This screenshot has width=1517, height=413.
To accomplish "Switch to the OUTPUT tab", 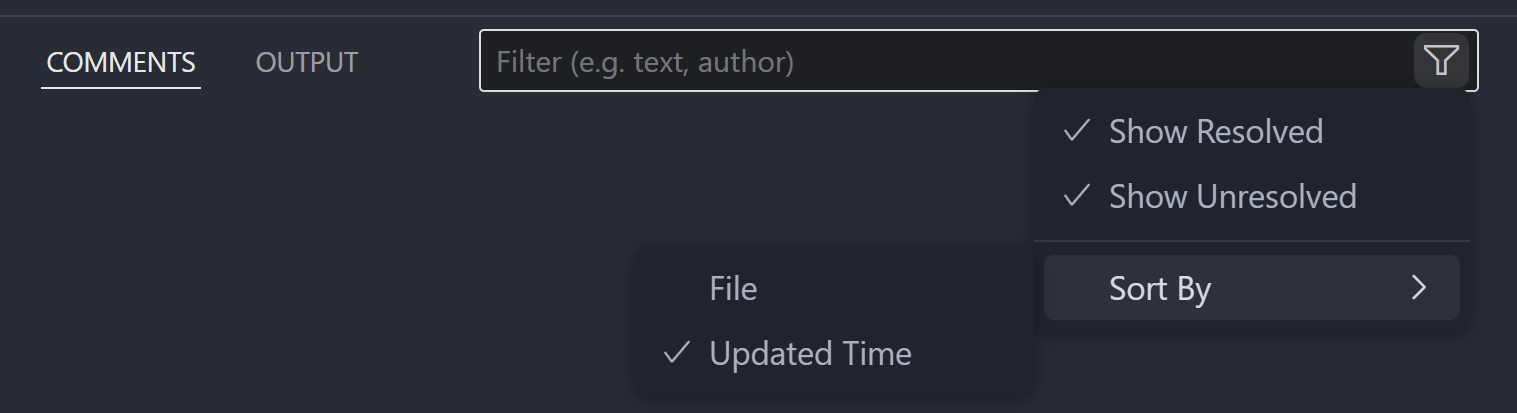I will 307,62.
